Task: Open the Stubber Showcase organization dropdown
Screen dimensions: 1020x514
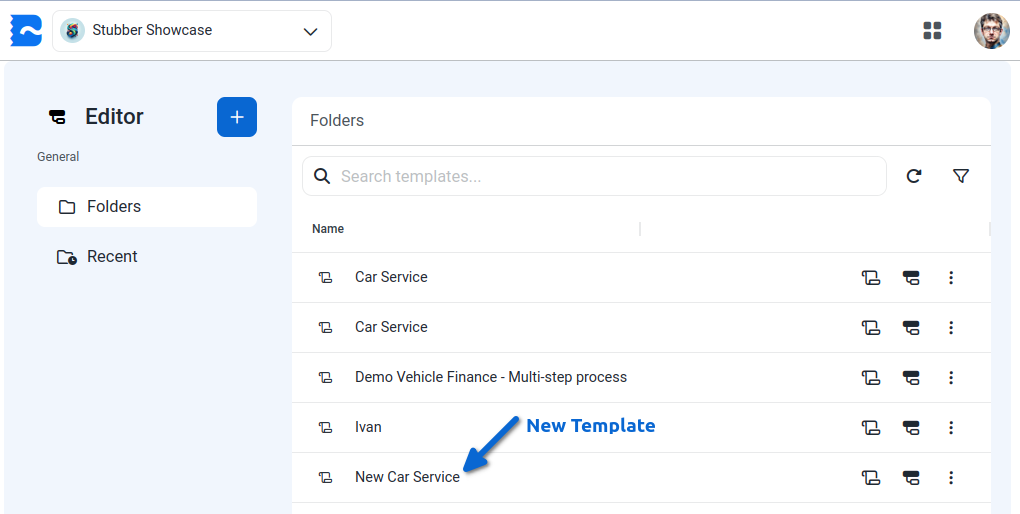Action: [192, 31]
